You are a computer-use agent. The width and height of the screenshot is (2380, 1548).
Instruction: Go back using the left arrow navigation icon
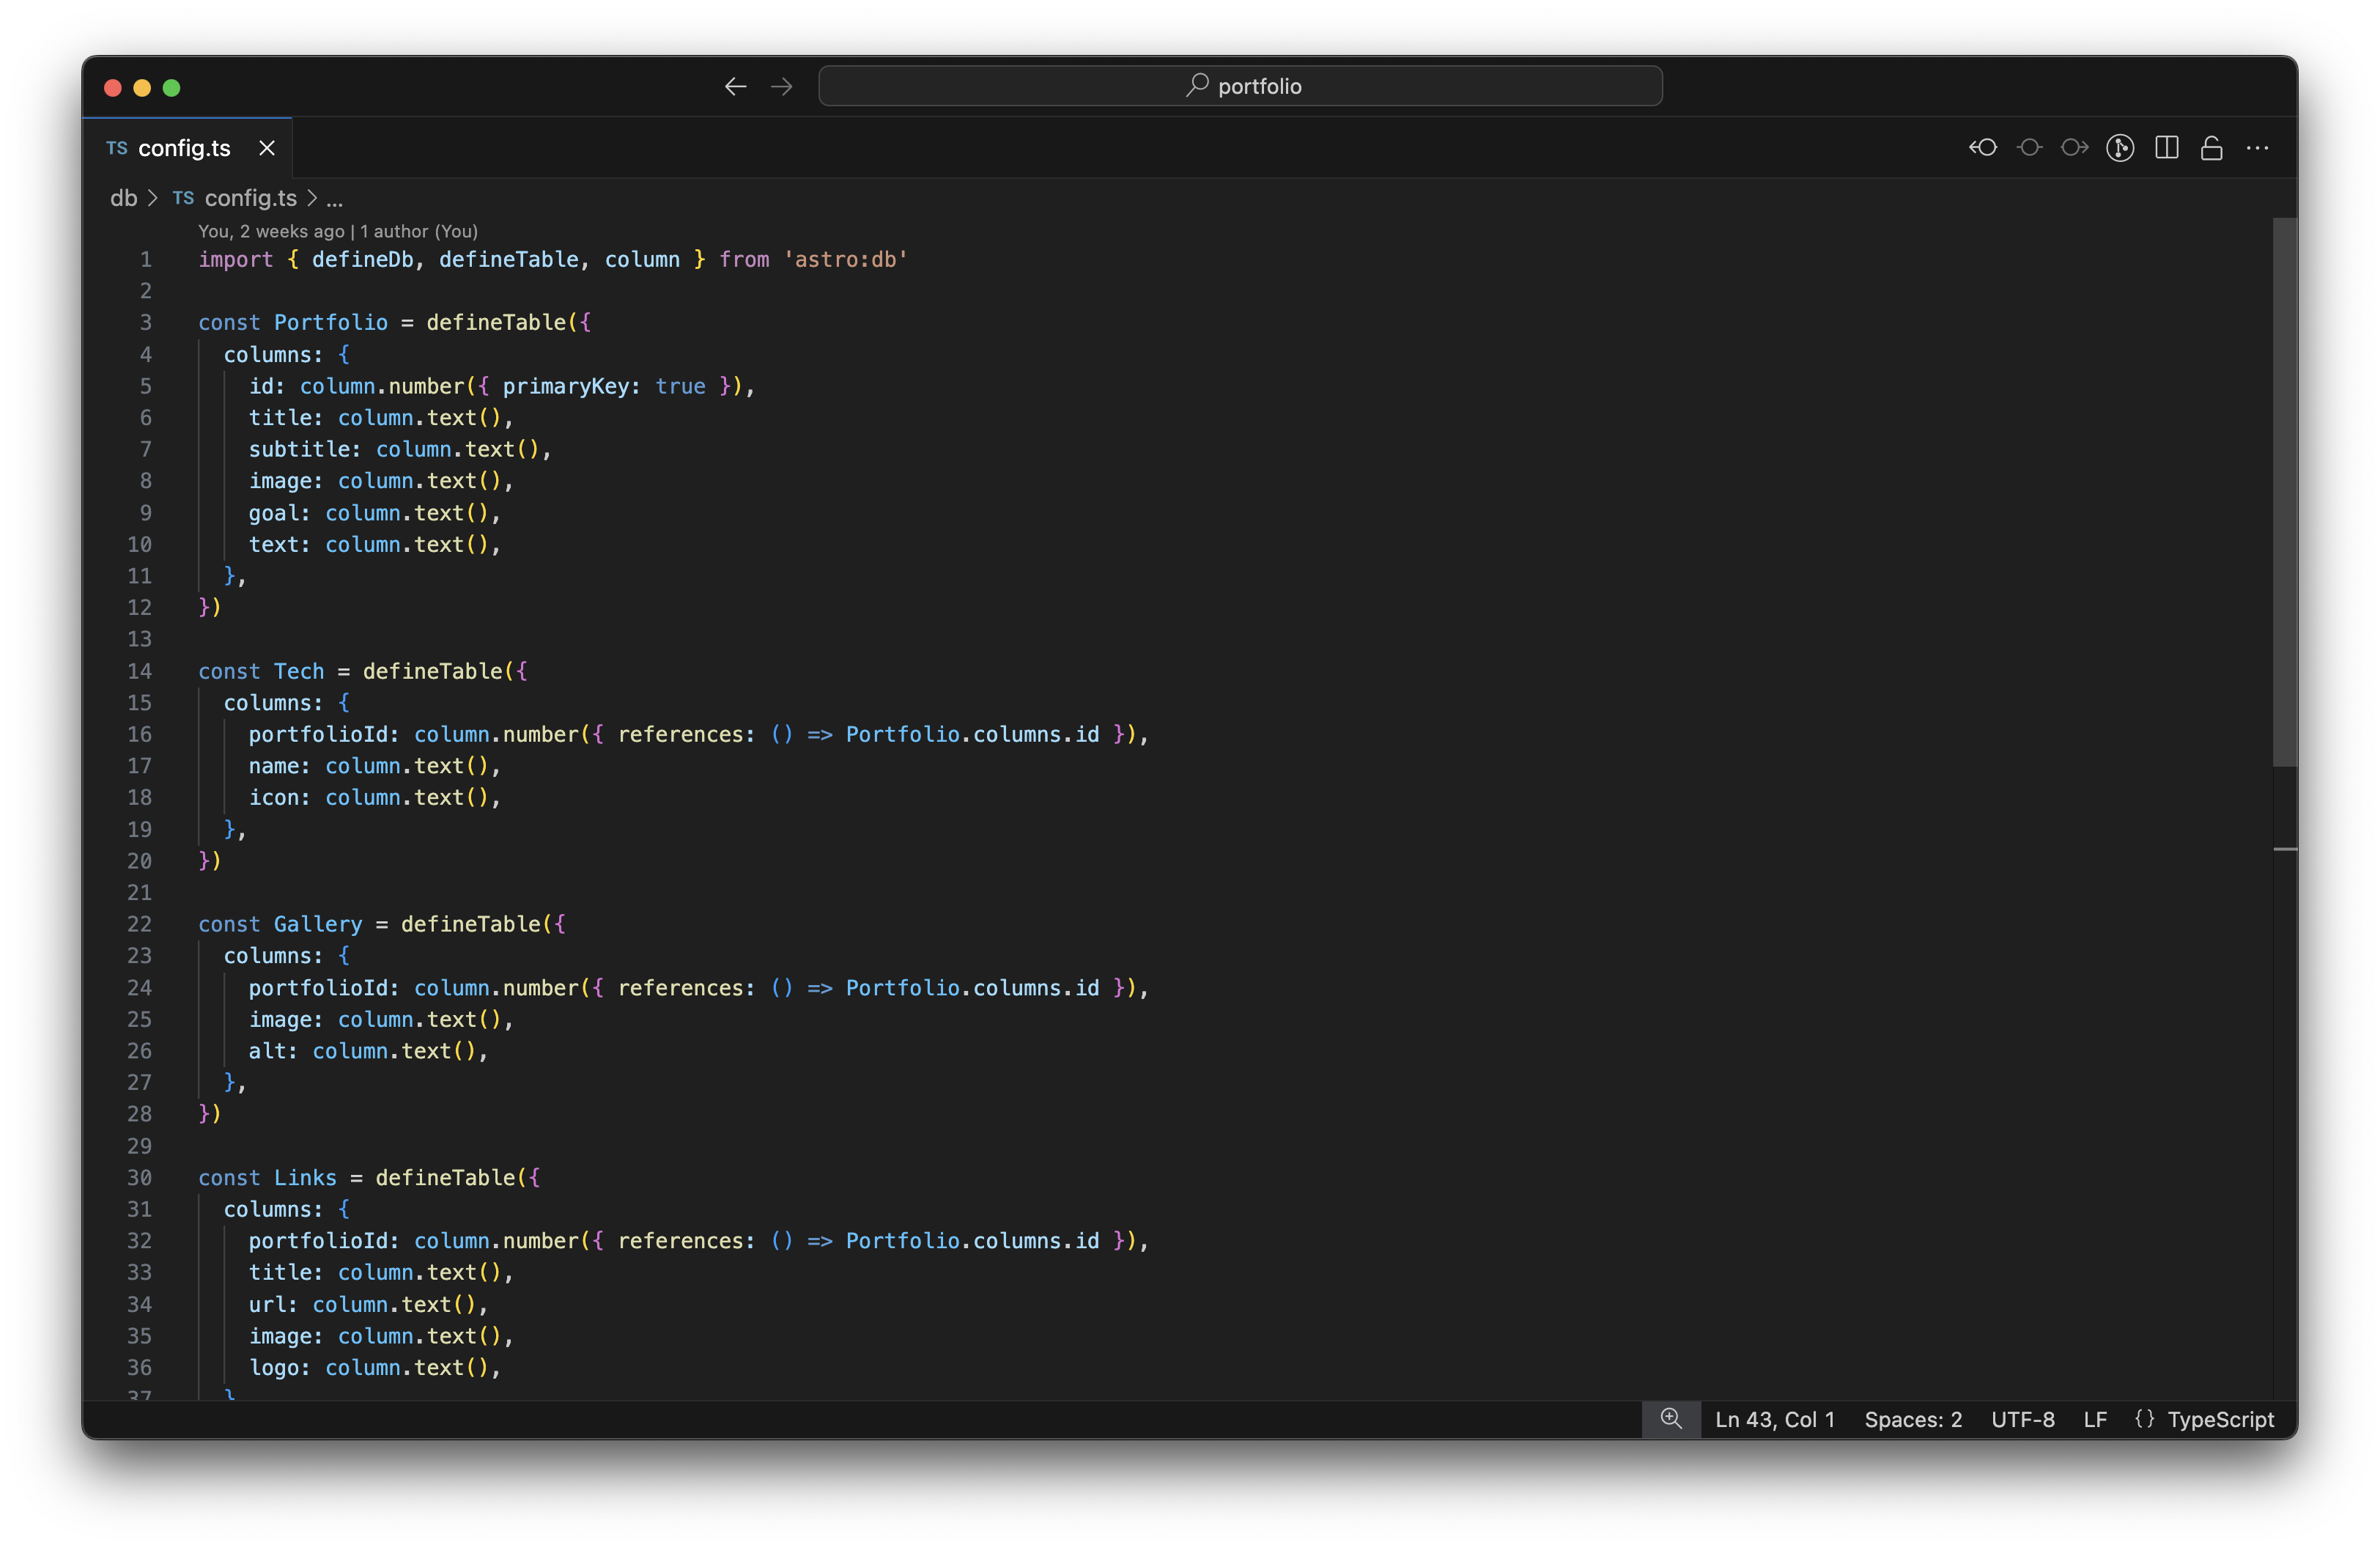[735, 86]
